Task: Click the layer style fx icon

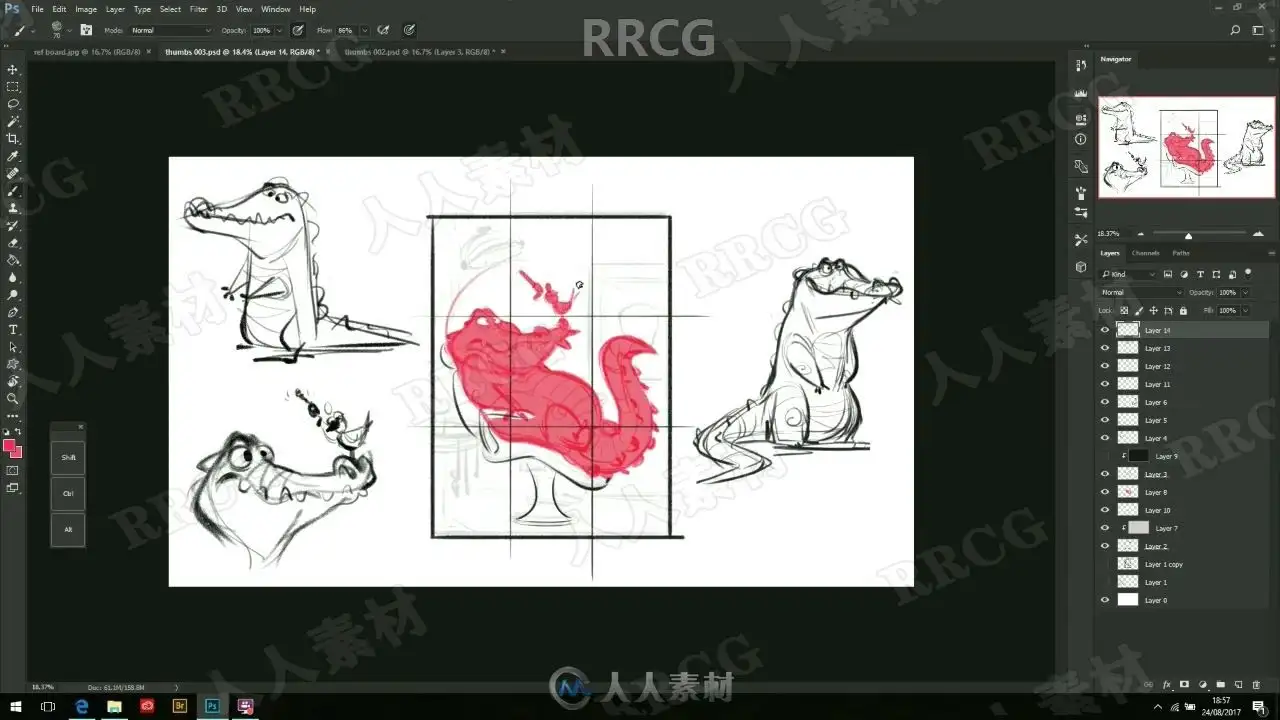Action: pos(1168,685)
